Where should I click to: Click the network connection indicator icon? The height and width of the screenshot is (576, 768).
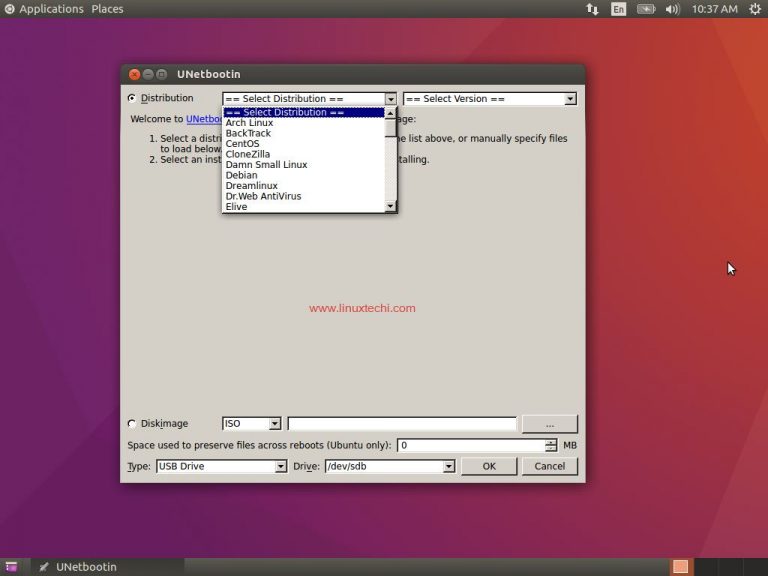point(592,9)
